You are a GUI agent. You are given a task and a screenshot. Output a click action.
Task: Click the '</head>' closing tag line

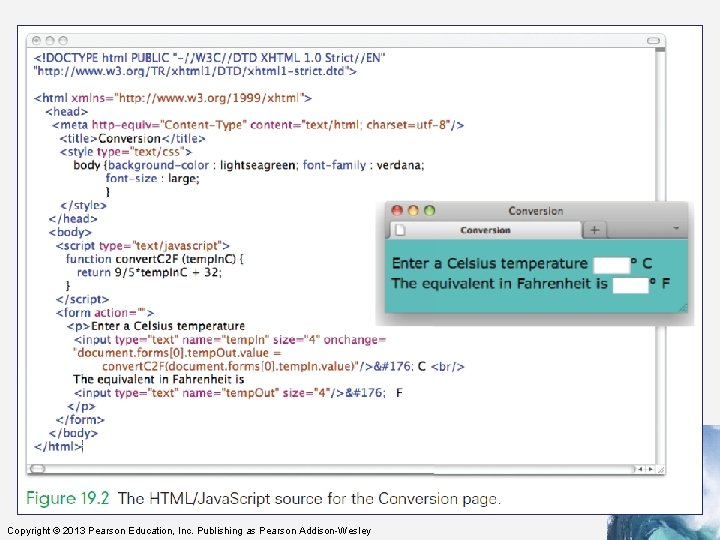coord(73,219)
